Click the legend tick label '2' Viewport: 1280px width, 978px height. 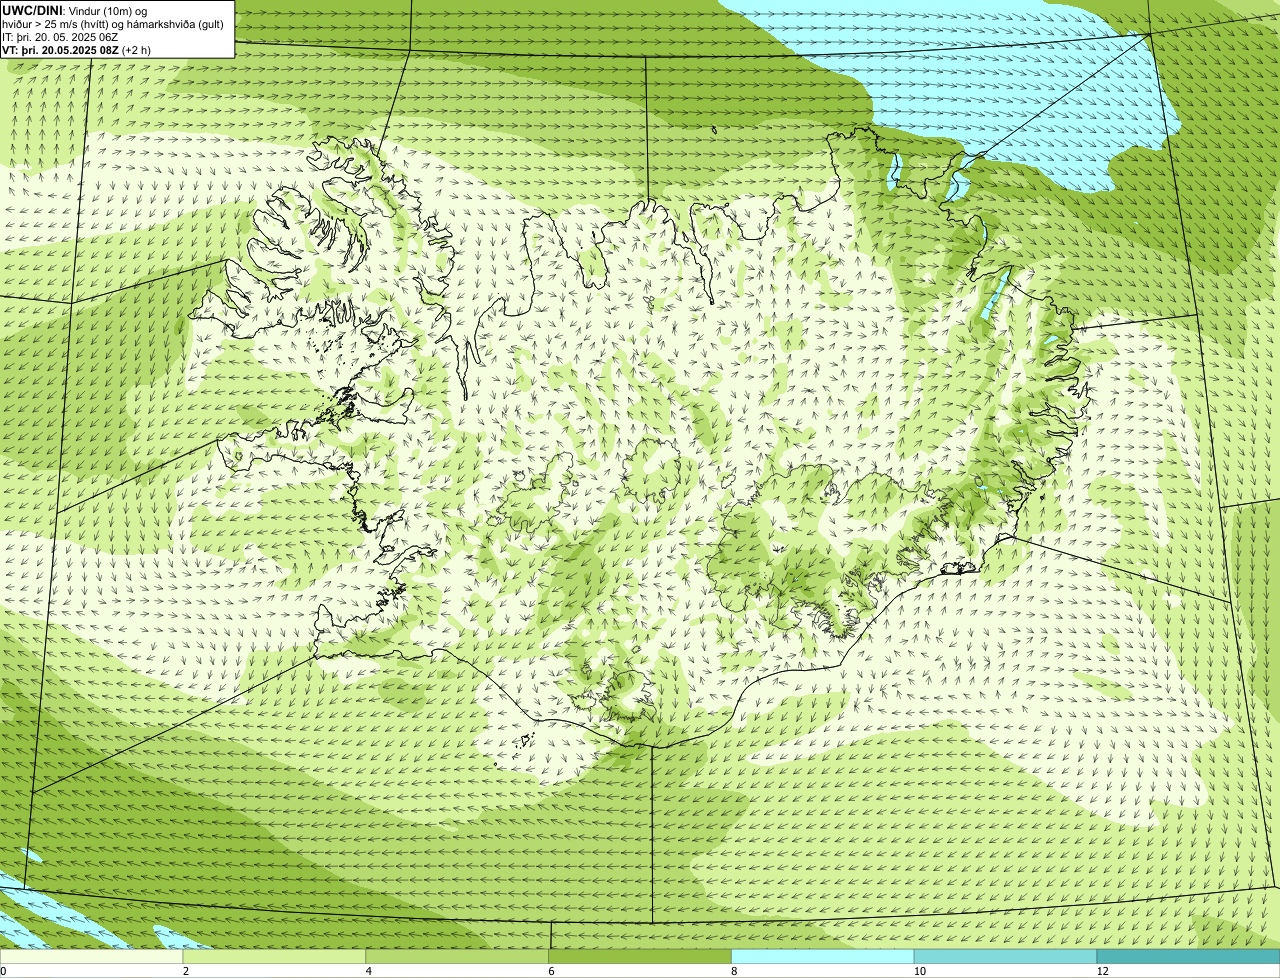[186, 971]
